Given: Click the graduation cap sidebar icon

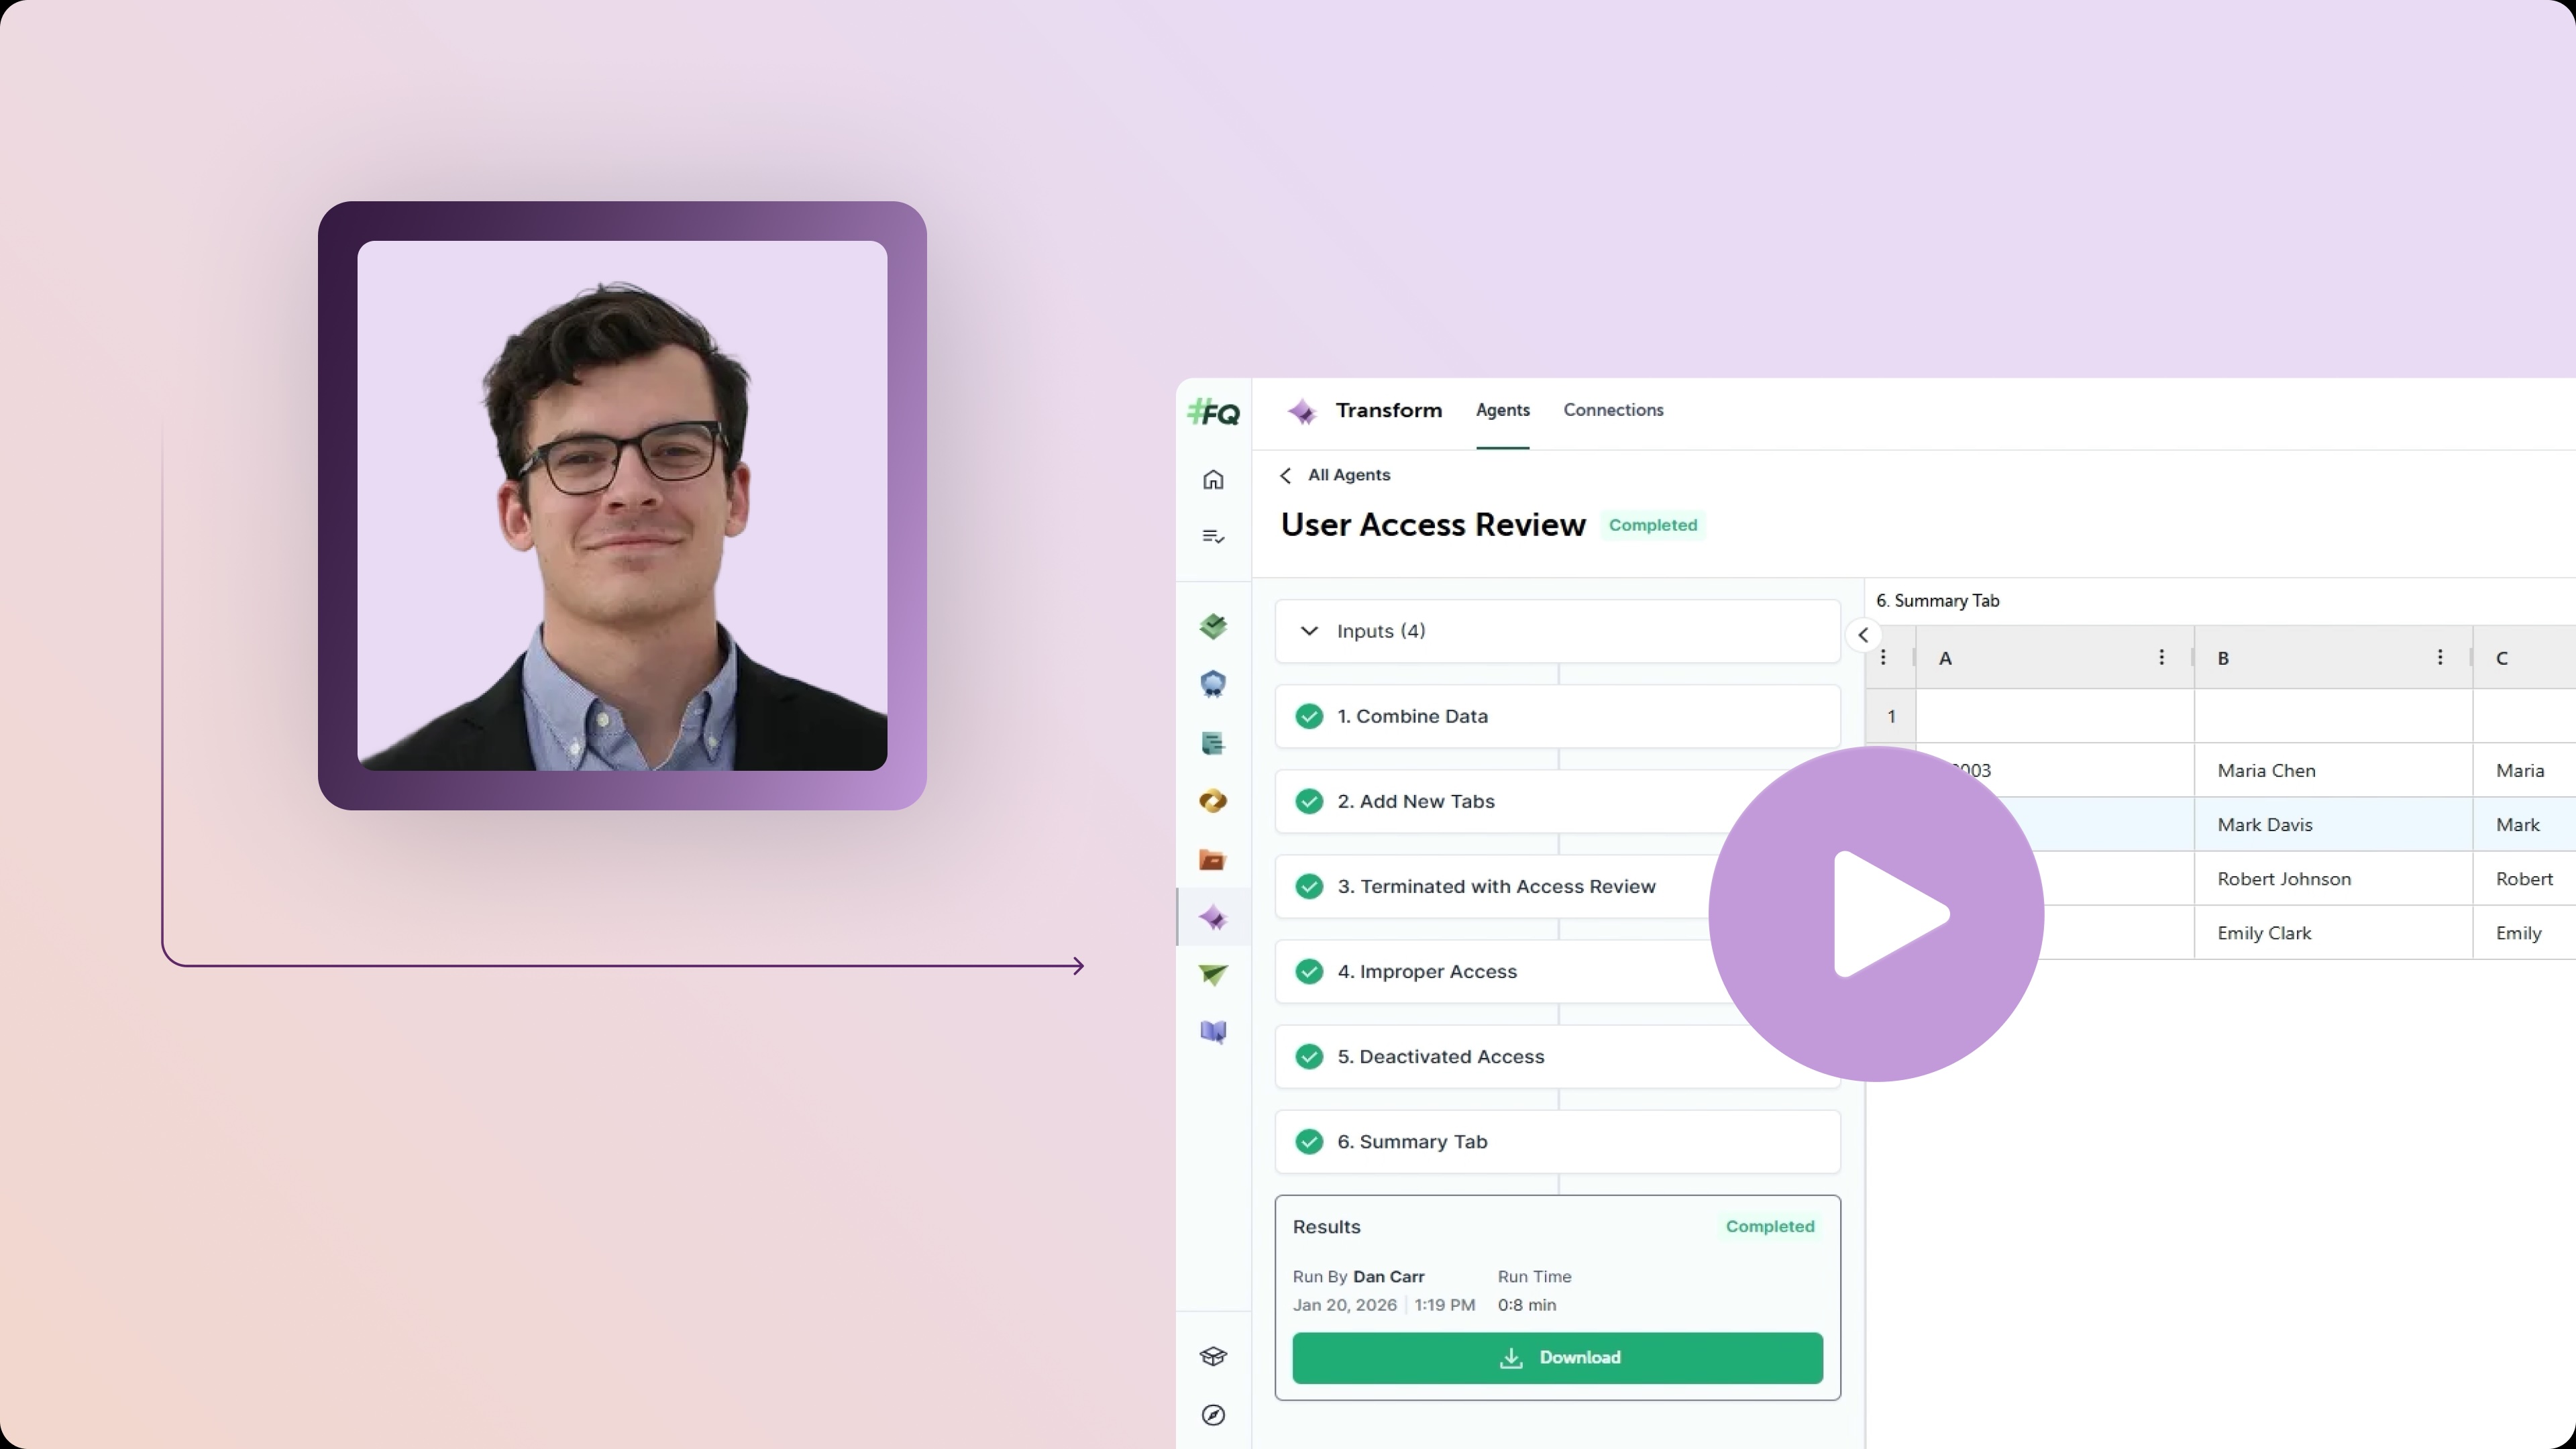Looking at the screenshot, I should point(1213,1357).
